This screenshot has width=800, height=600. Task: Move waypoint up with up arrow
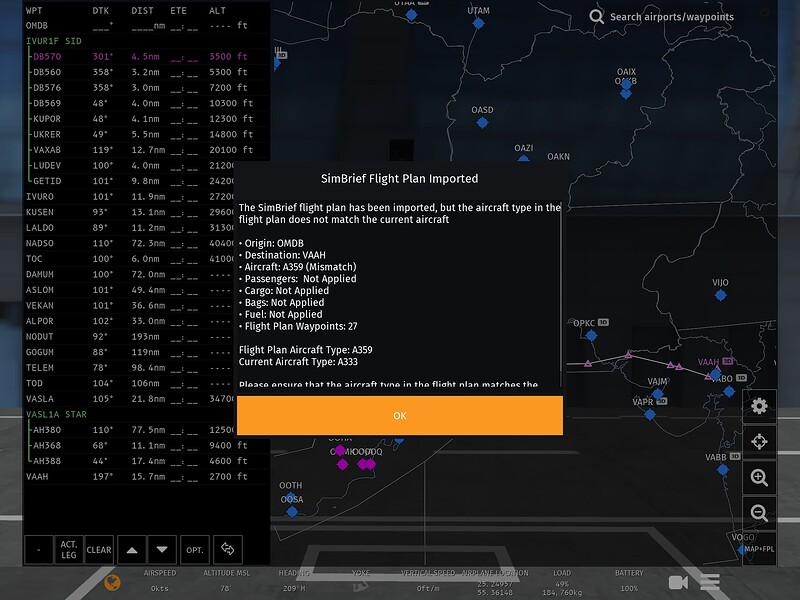pos(132,549)
